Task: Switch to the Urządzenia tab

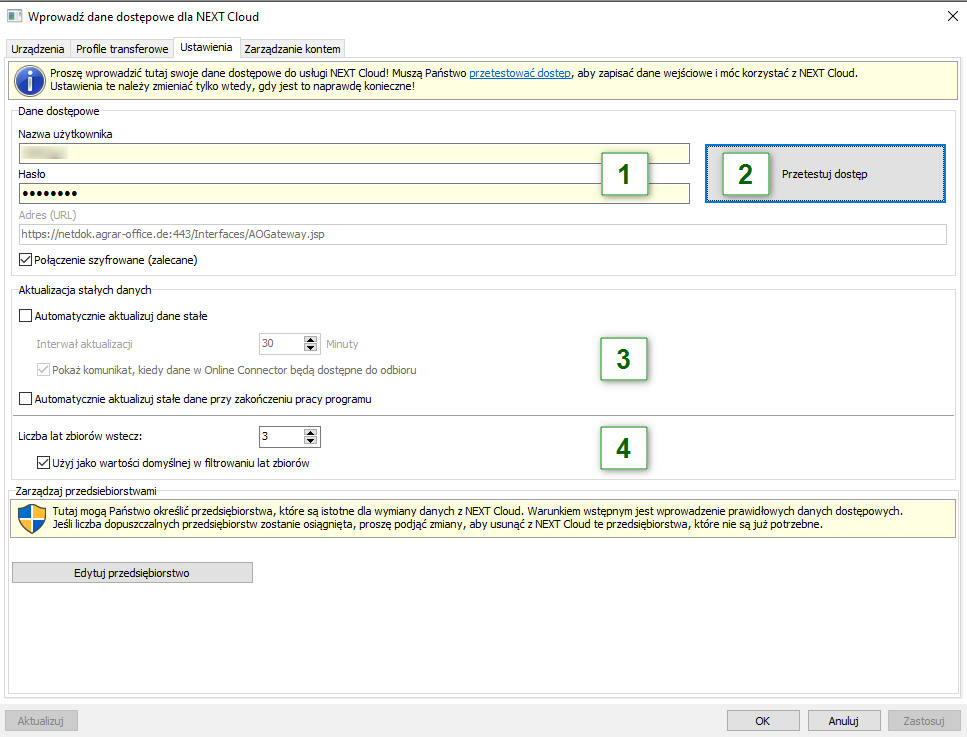Action: click(38, 49)
